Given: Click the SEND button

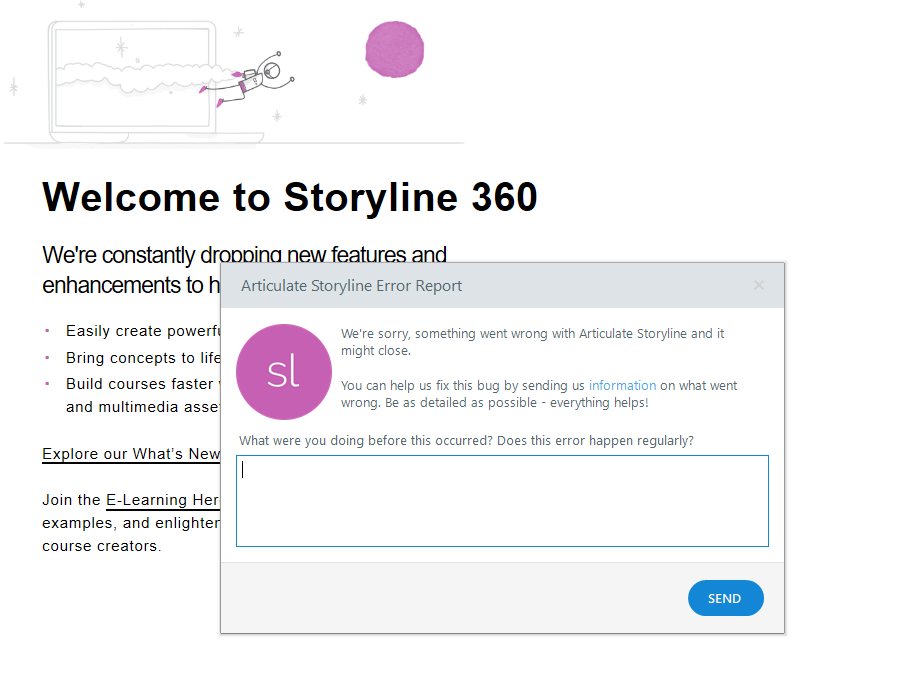Looking at the screenshot, I should point(725,598).
